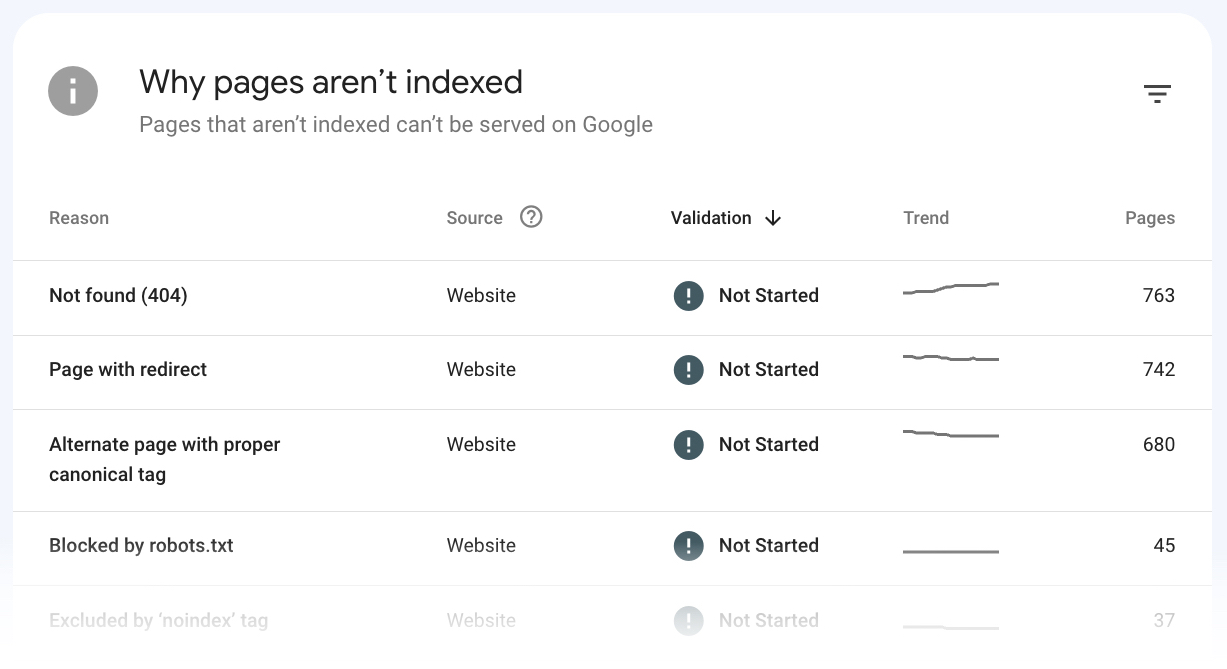This screenshot has height=669, width=1227.
Task: Click the alert icon on Excluded by 'noindex' row
Action: coord(688,621)
